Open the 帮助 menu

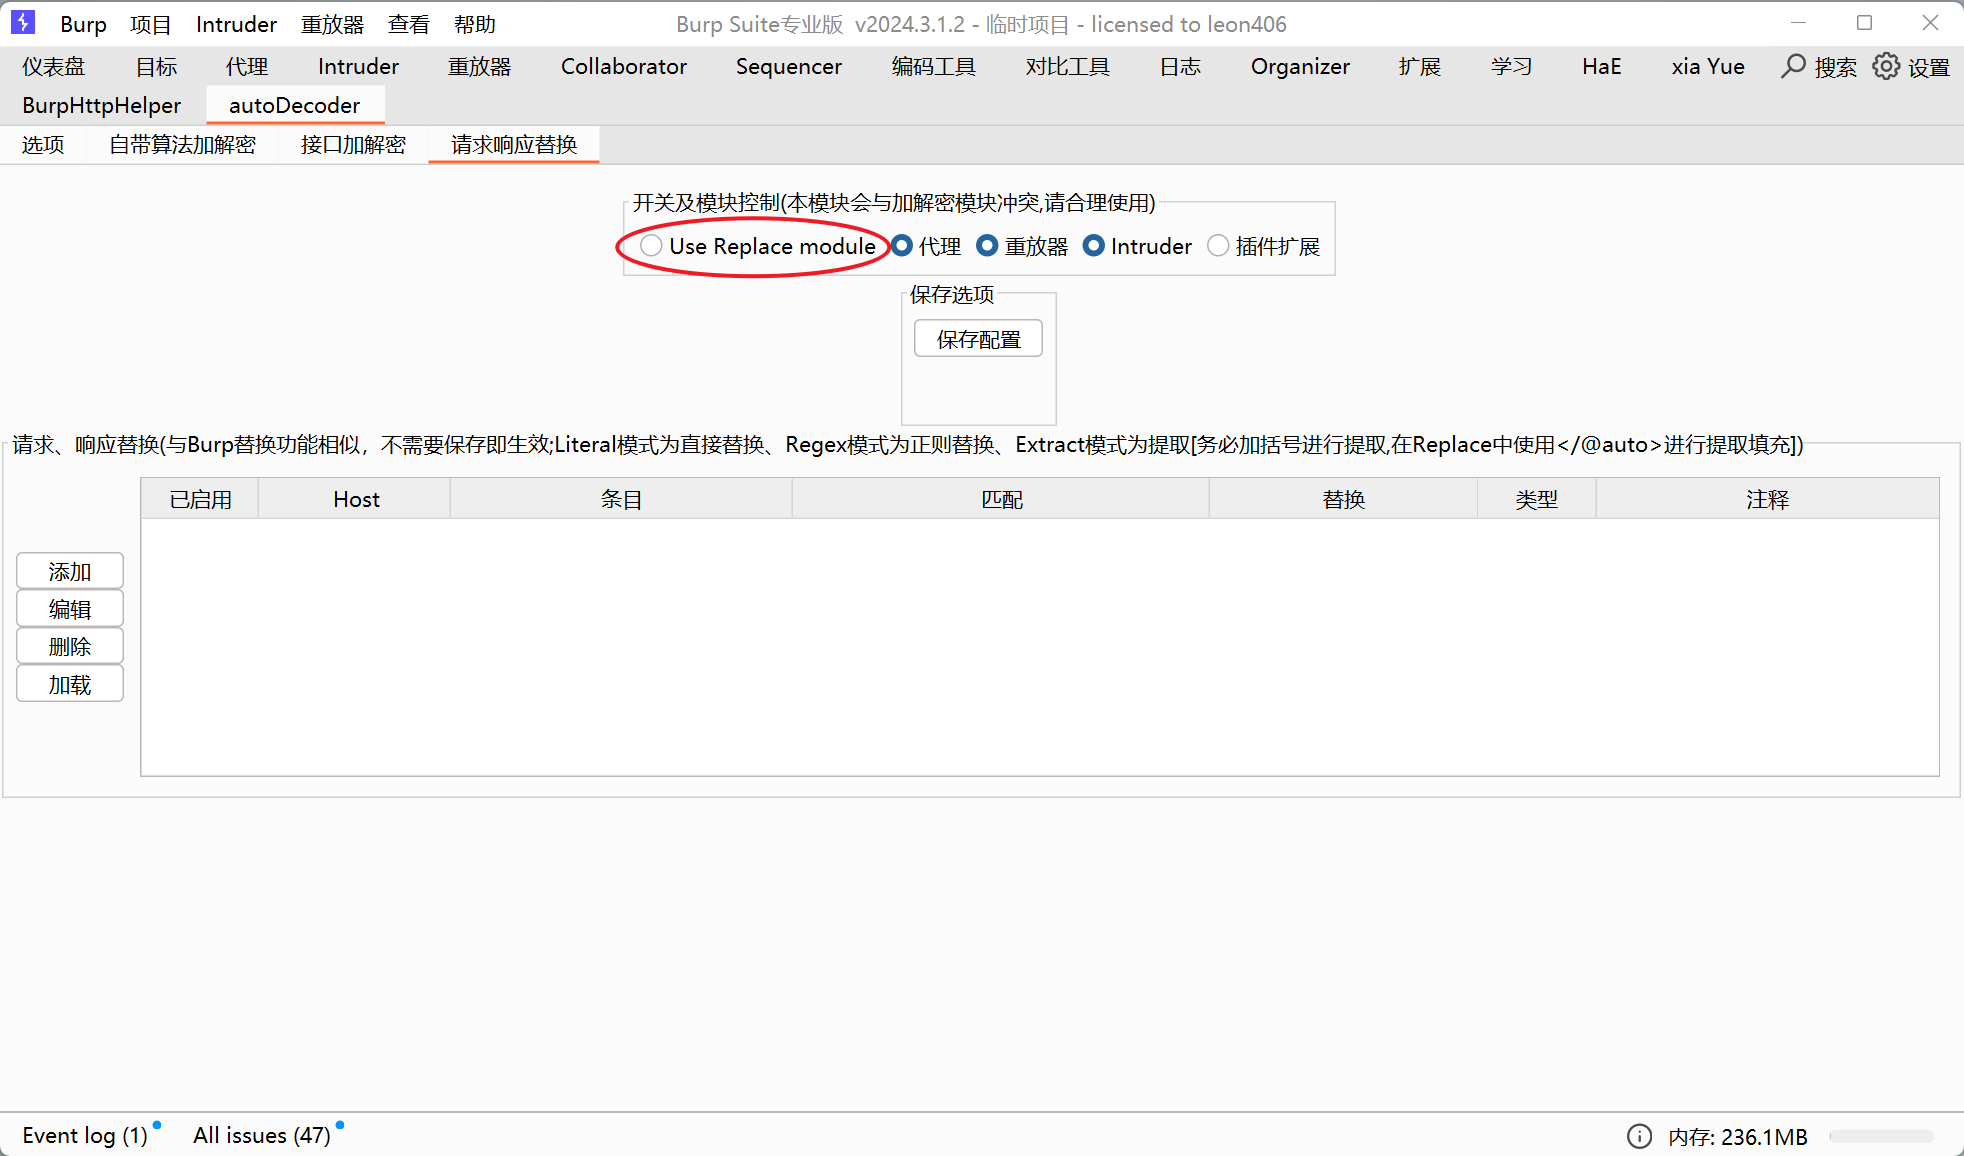pyautogui.click(x=474, y=24)
